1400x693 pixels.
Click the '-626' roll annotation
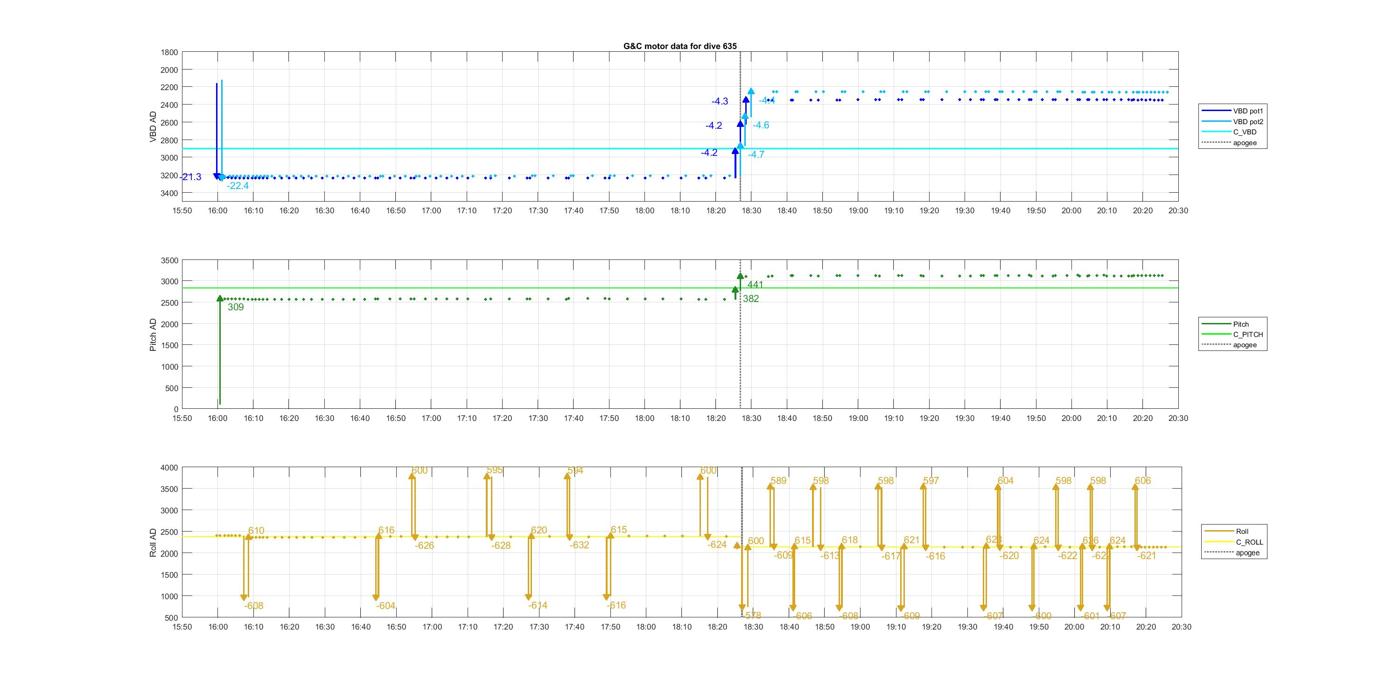coord(425,546)
